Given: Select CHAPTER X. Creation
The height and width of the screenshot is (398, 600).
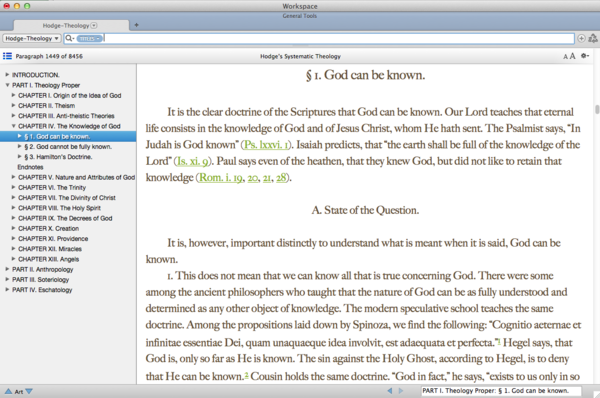Looking at the screenshot, I should pyautogui.click(x=49, y=228).
